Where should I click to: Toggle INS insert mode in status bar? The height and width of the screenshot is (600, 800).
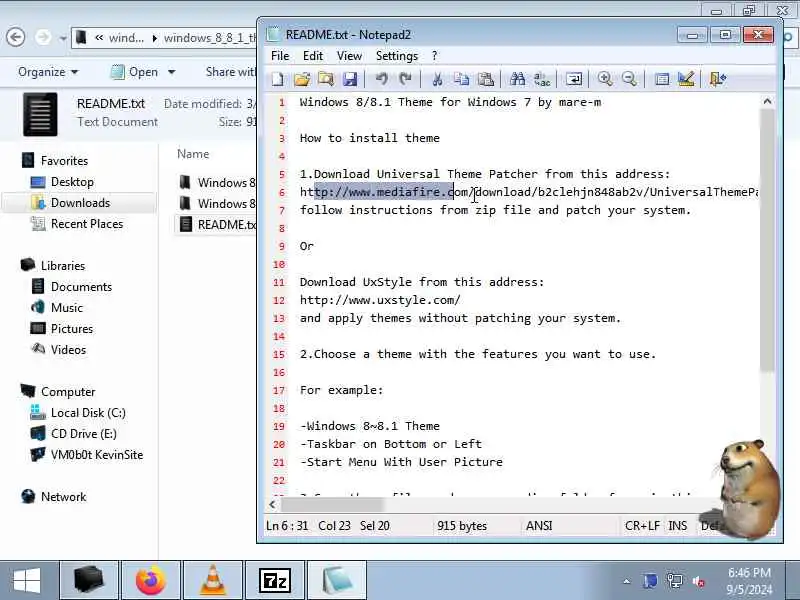coord(678,526)
